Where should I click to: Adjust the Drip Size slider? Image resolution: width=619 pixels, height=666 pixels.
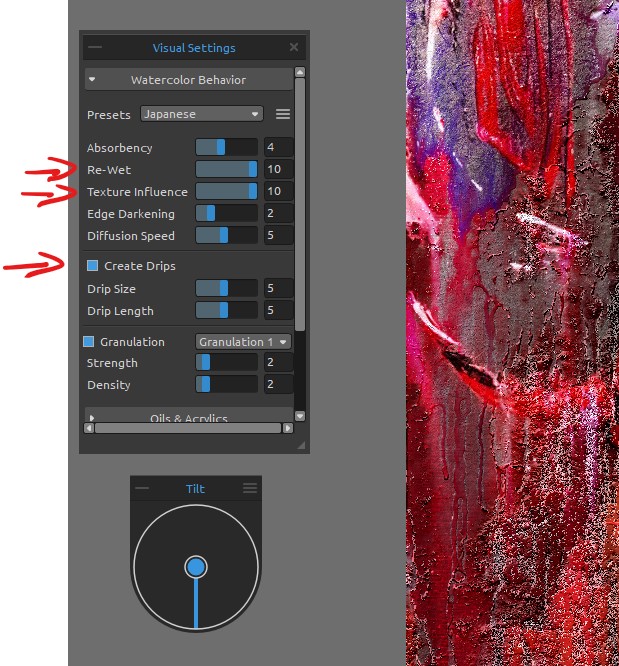(226, 288)
